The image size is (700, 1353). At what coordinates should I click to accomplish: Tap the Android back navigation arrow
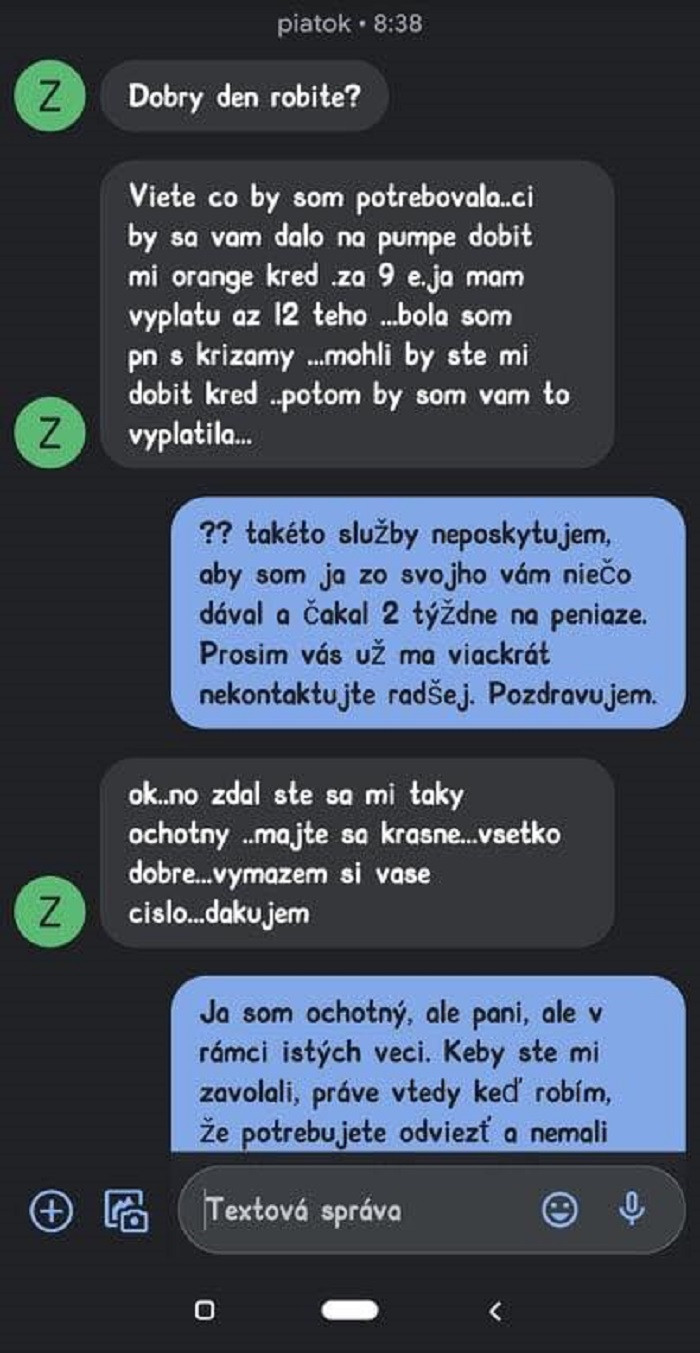pyautogui.click(x=494, y=1310)
